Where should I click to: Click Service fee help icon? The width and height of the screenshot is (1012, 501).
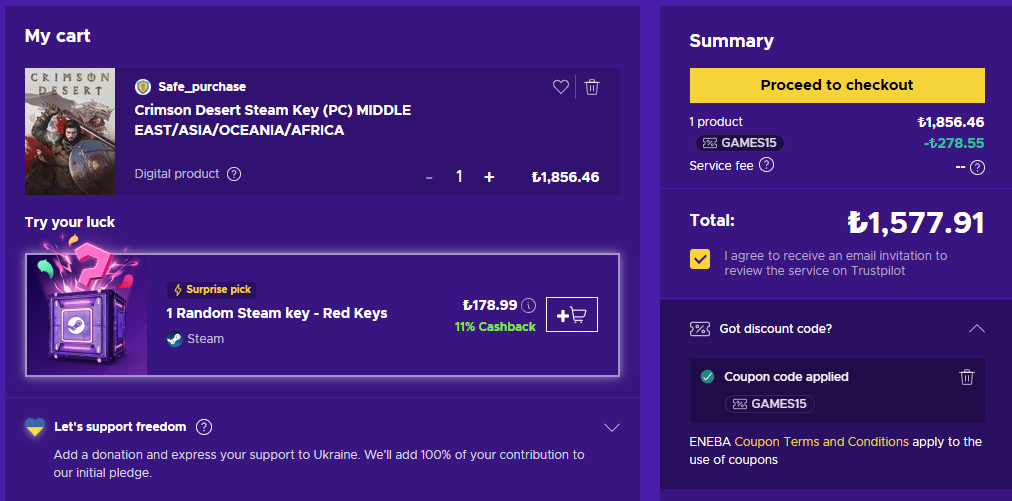(x=766, y=165)
